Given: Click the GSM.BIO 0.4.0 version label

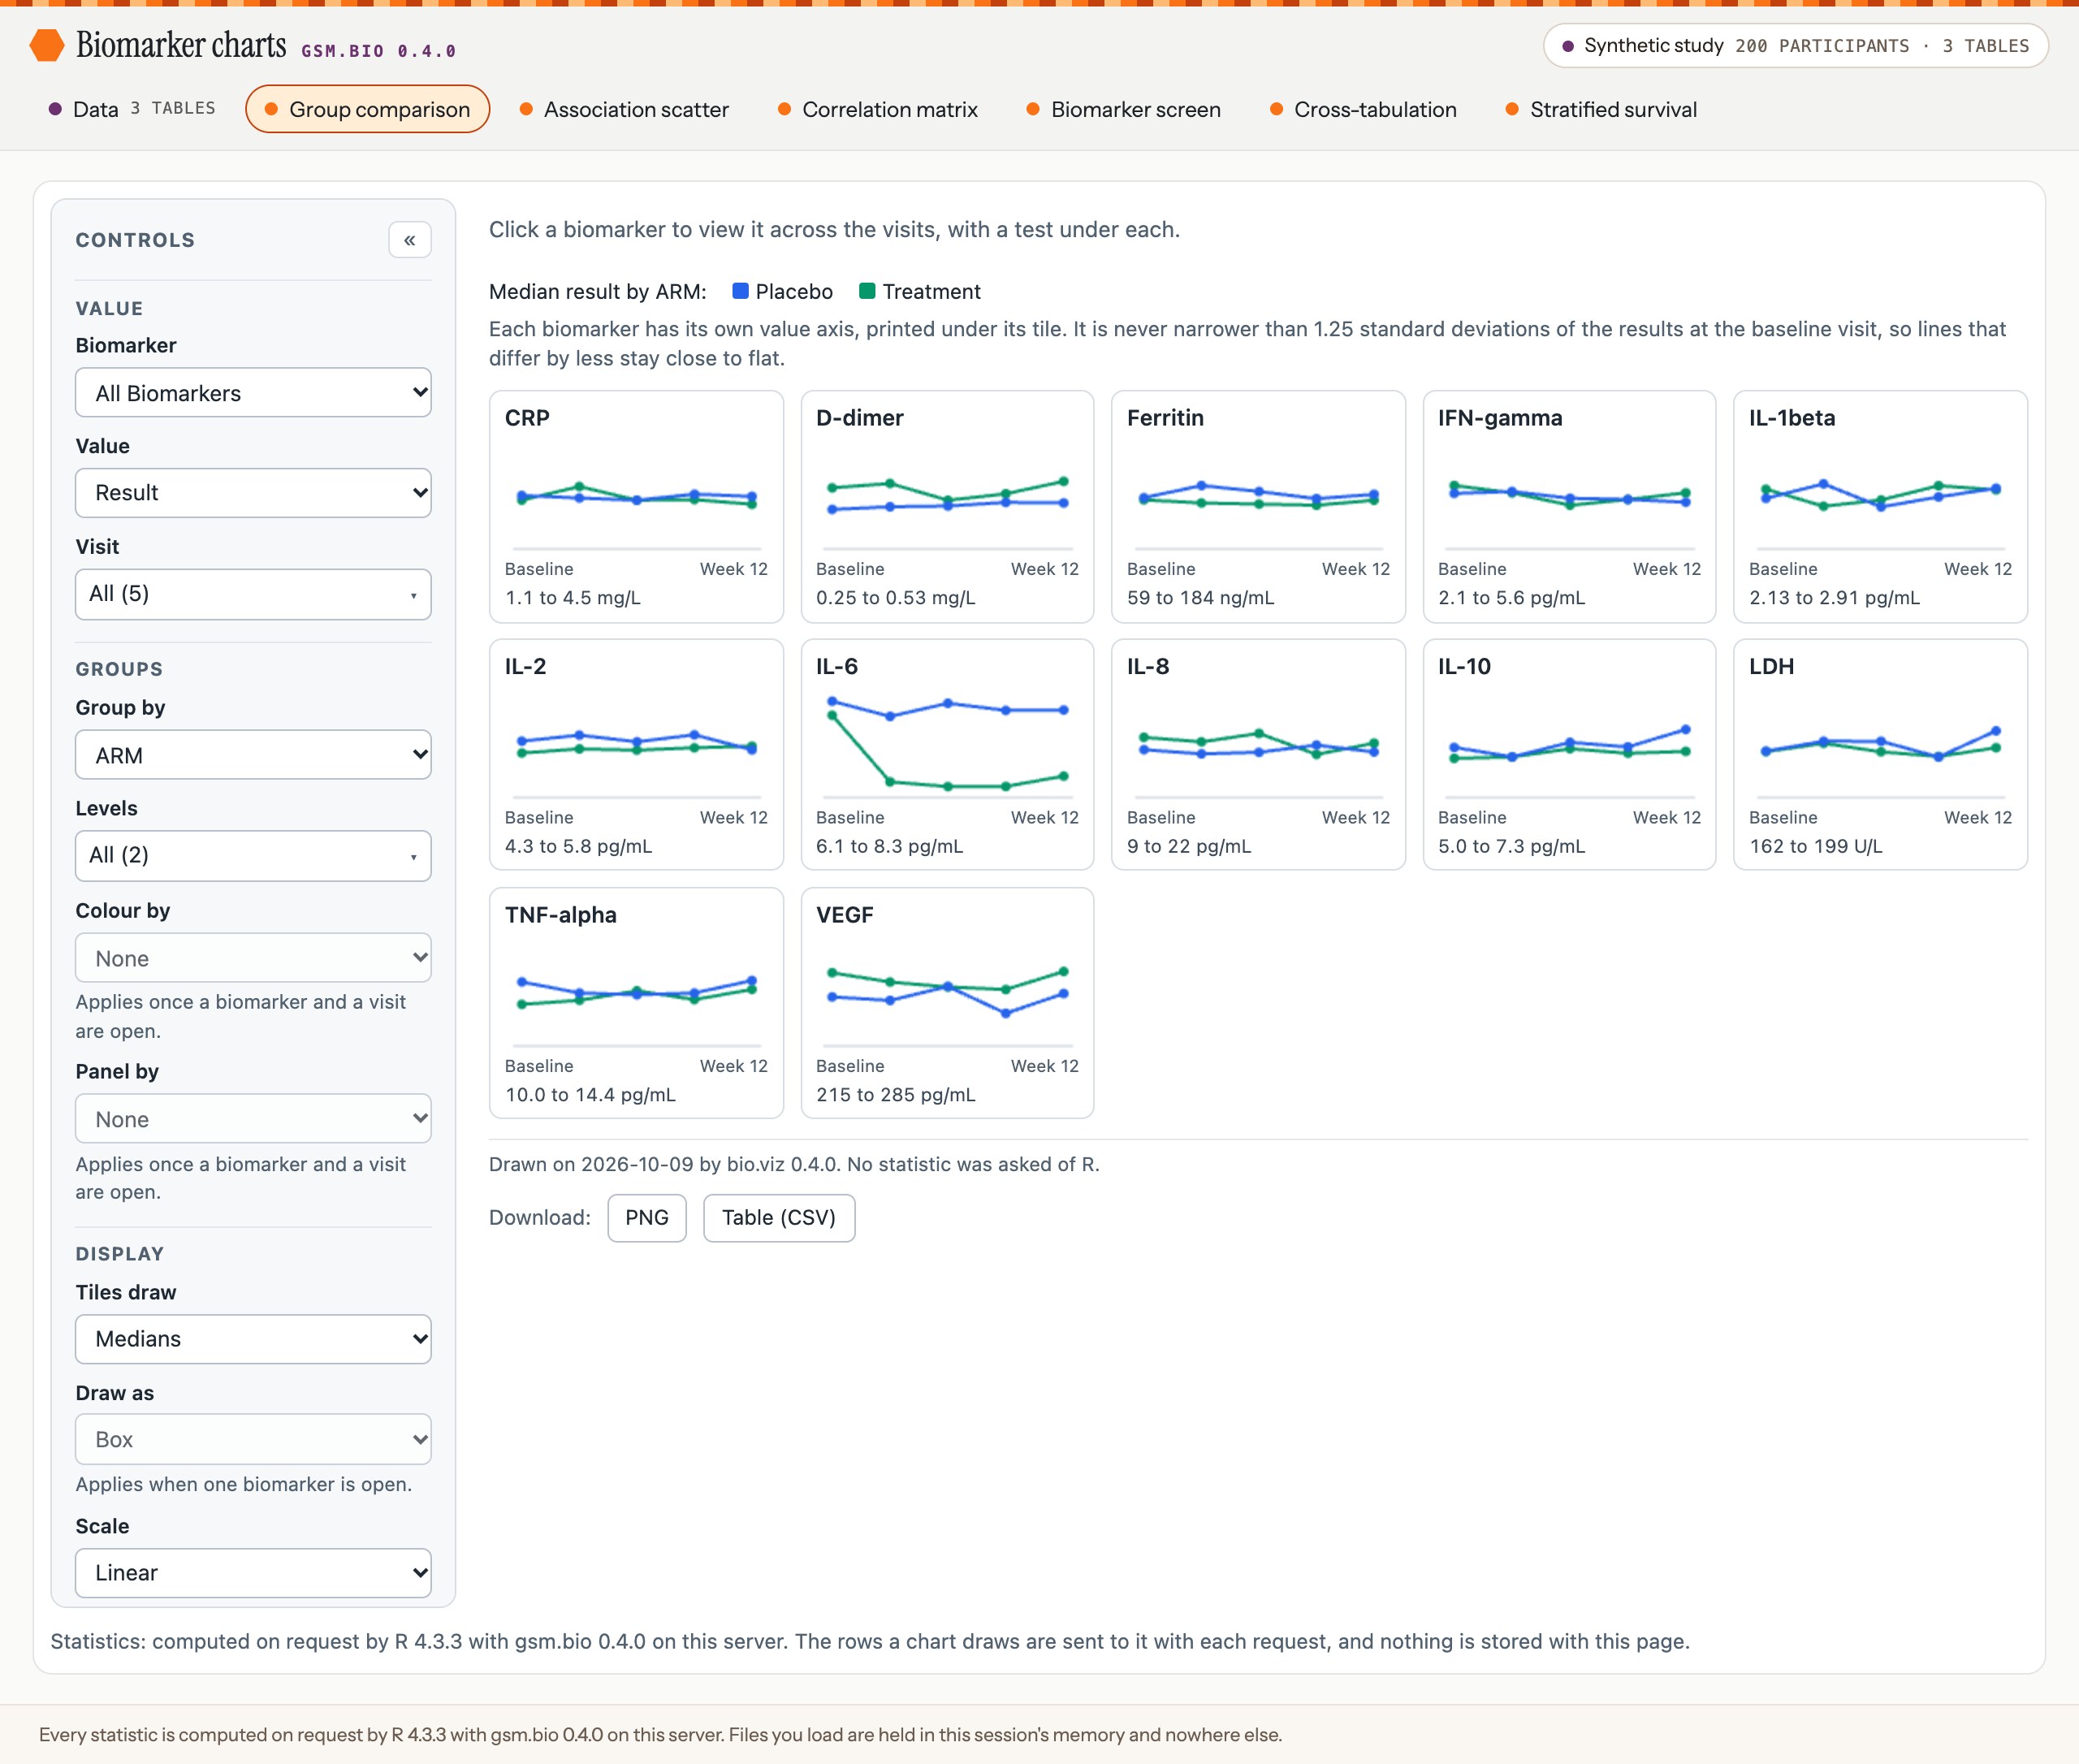Looking at the screenshot, I should (378, 51).
